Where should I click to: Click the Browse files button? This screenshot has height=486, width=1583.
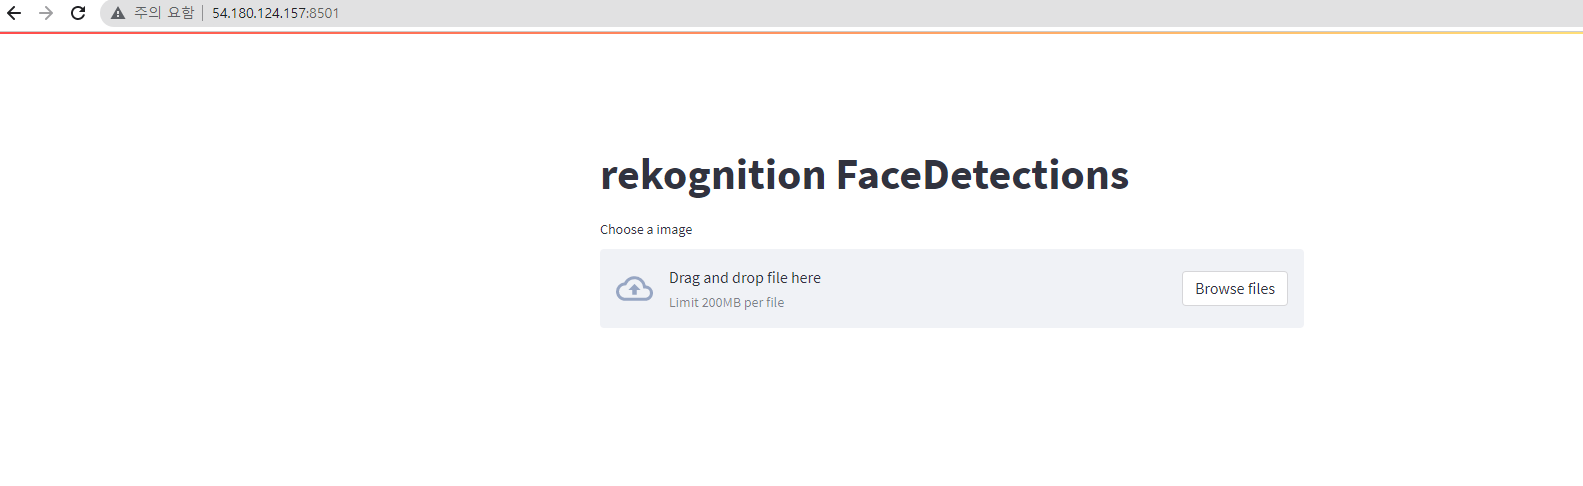click(1235, 289)
